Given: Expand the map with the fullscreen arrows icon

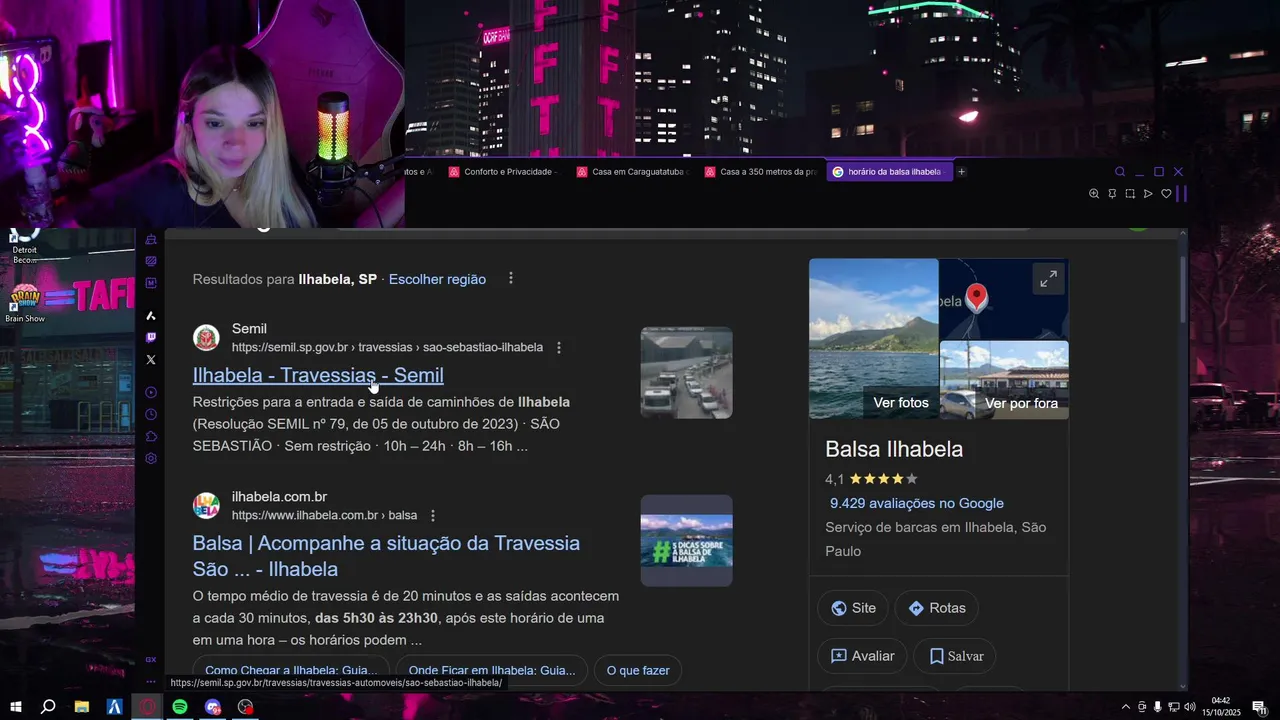Looking at the screenshot, I should point(1048,279).
